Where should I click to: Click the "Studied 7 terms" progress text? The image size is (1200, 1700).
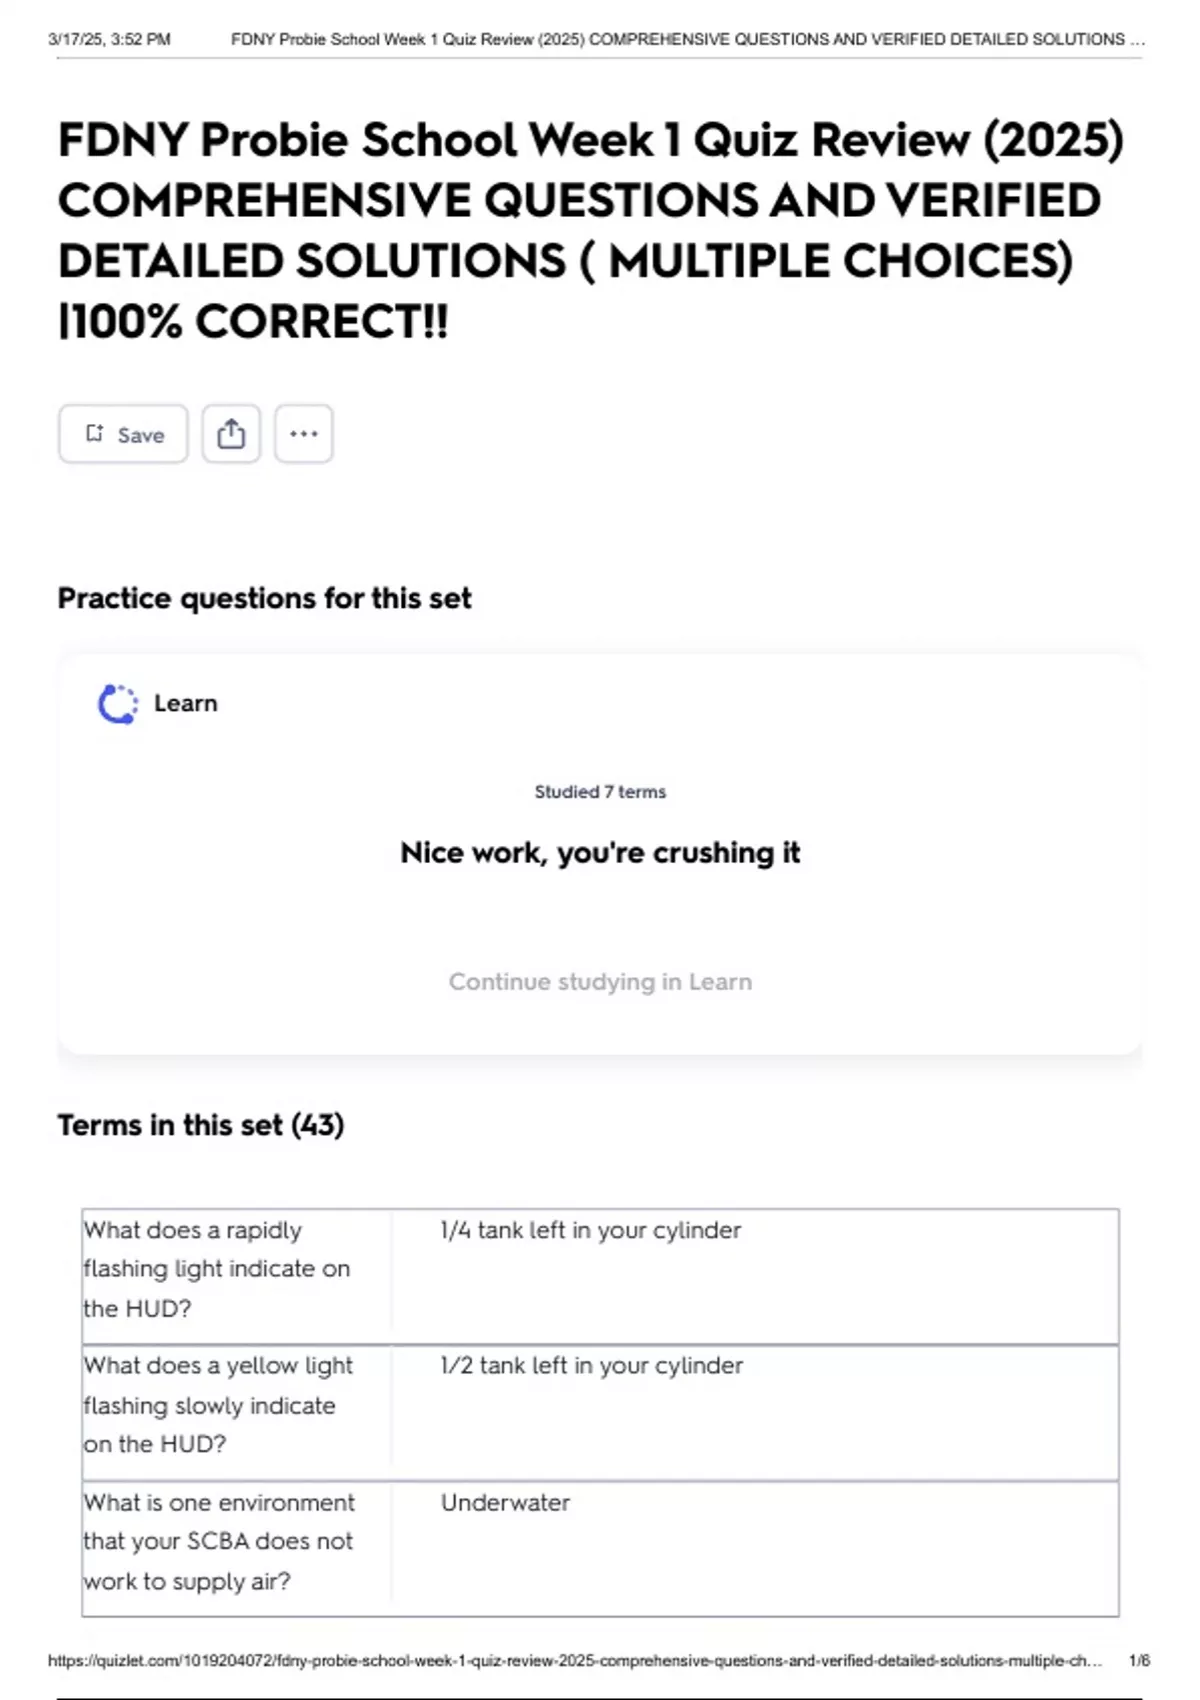click(x=600, y=792)
